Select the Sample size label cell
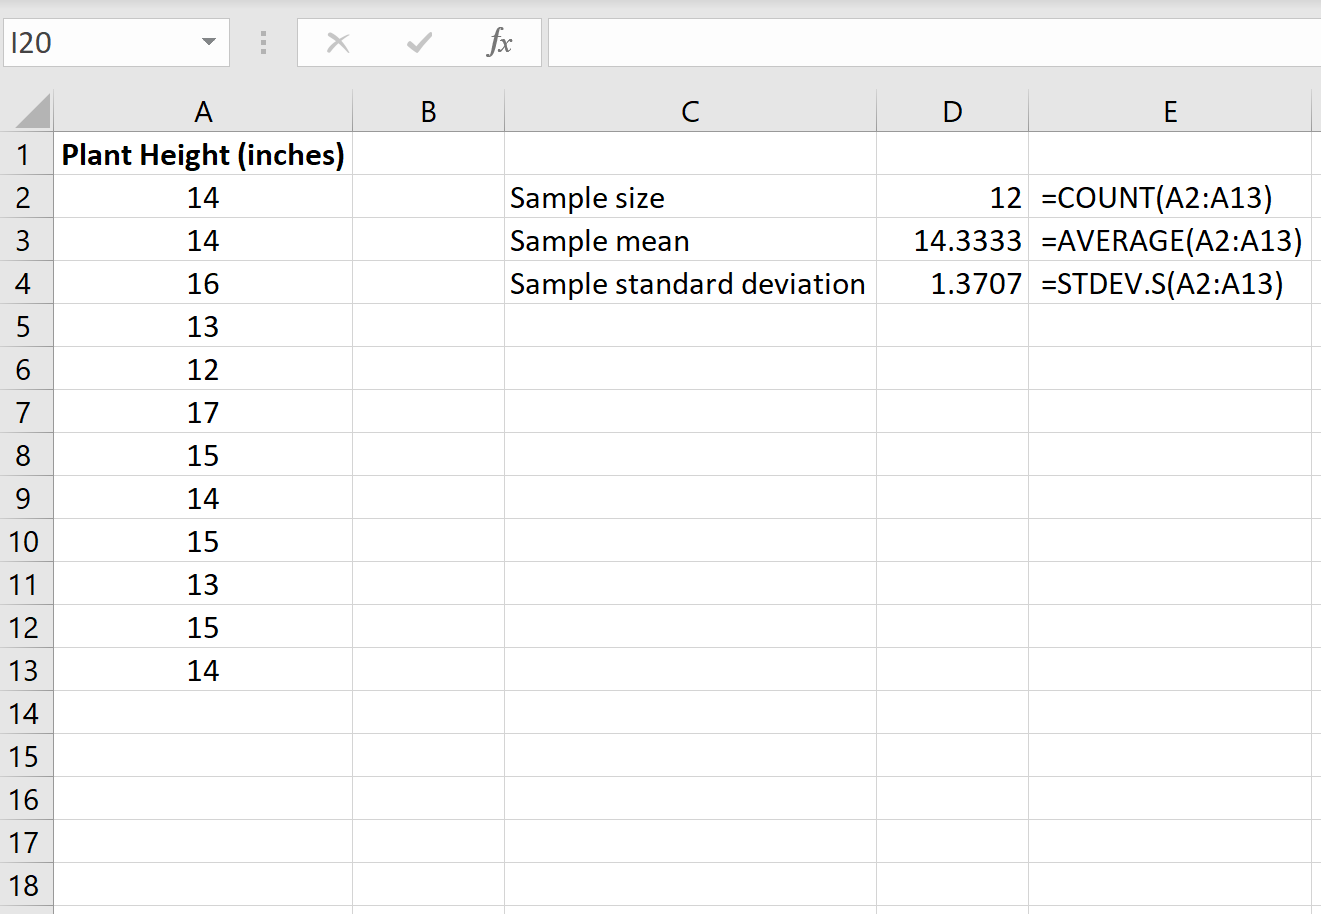The image size is (1321, 914). coord(690,197)
